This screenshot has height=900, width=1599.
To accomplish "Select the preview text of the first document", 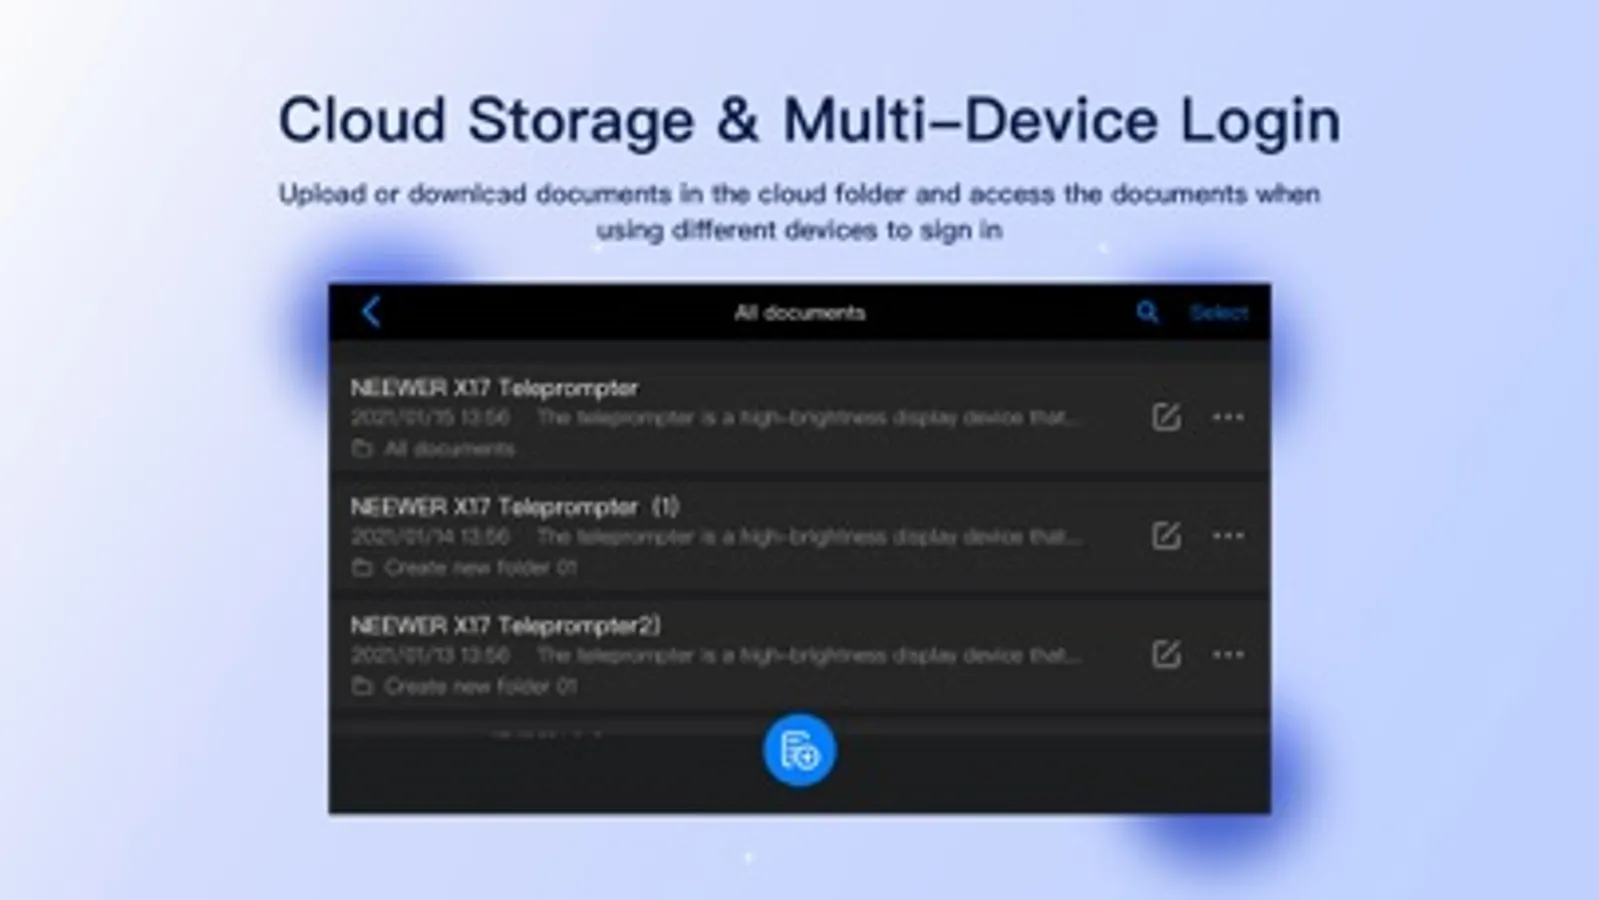I will click(x=808, y=418).
